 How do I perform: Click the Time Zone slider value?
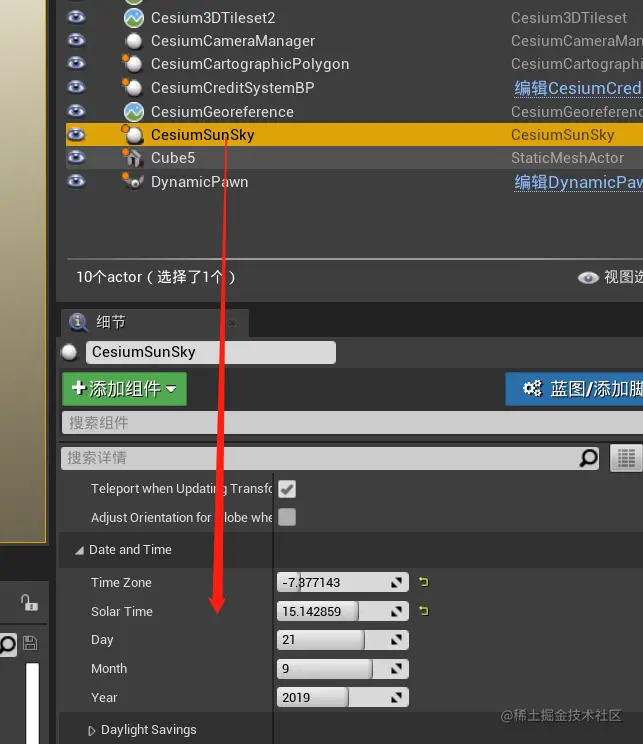(343, 583)
